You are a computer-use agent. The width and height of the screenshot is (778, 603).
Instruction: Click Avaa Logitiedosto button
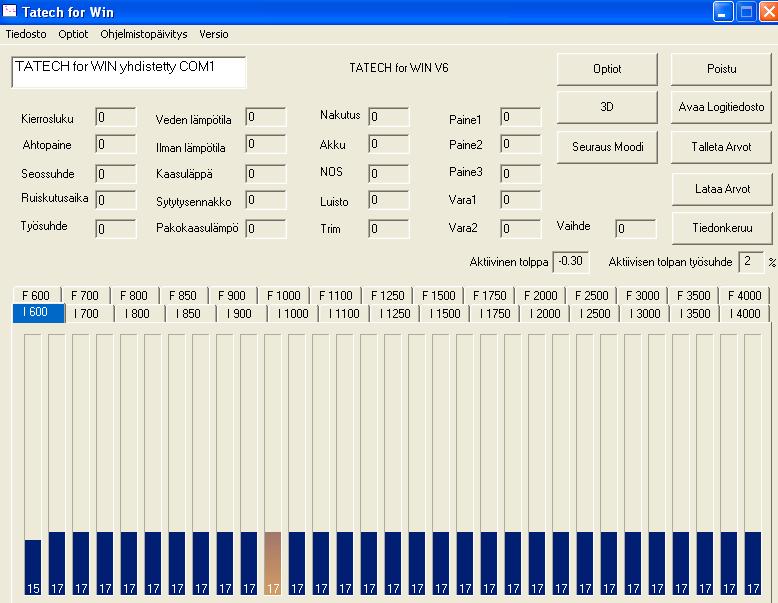point(721,107)
